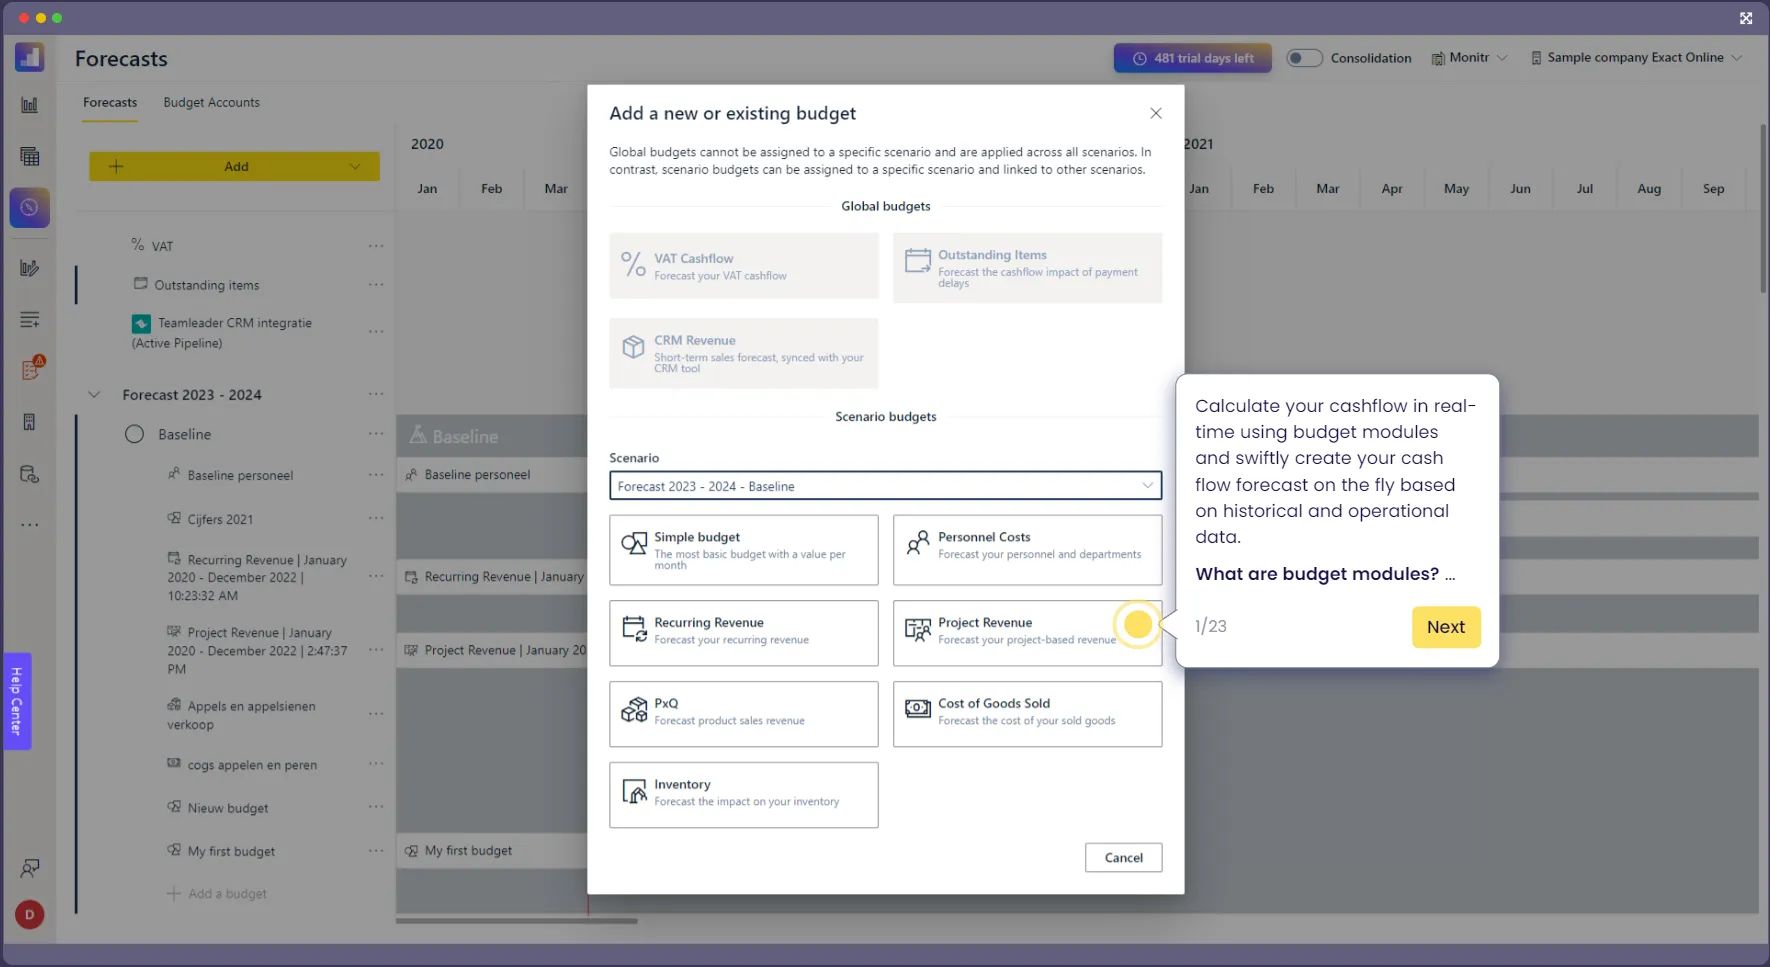This screenshot has width=1770, height=967.
Task: Click the alert document icon in sidebar
Action: (29, 368)
